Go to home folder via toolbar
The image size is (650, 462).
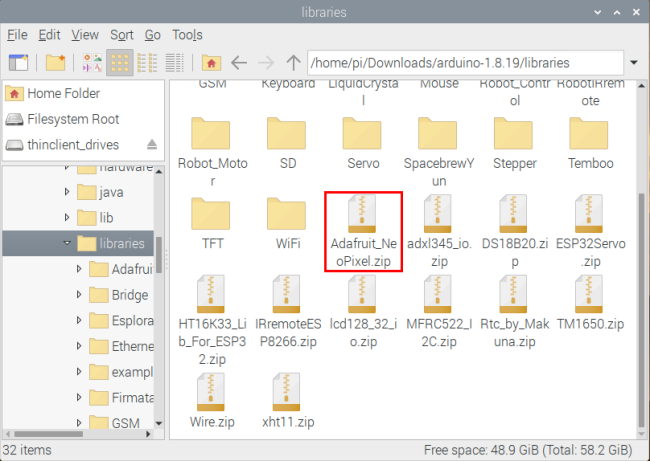point(211,63)
